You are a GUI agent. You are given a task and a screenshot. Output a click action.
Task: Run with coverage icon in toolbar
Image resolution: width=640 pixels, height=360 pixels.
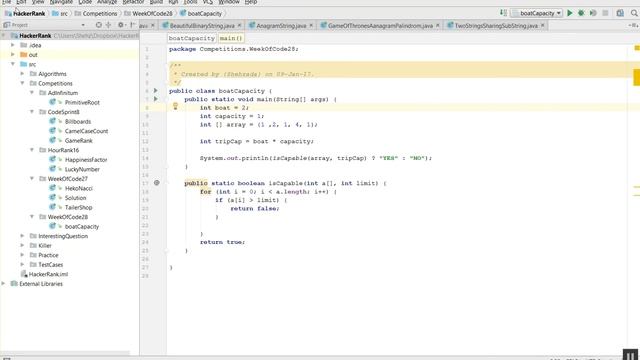[593, 13]
